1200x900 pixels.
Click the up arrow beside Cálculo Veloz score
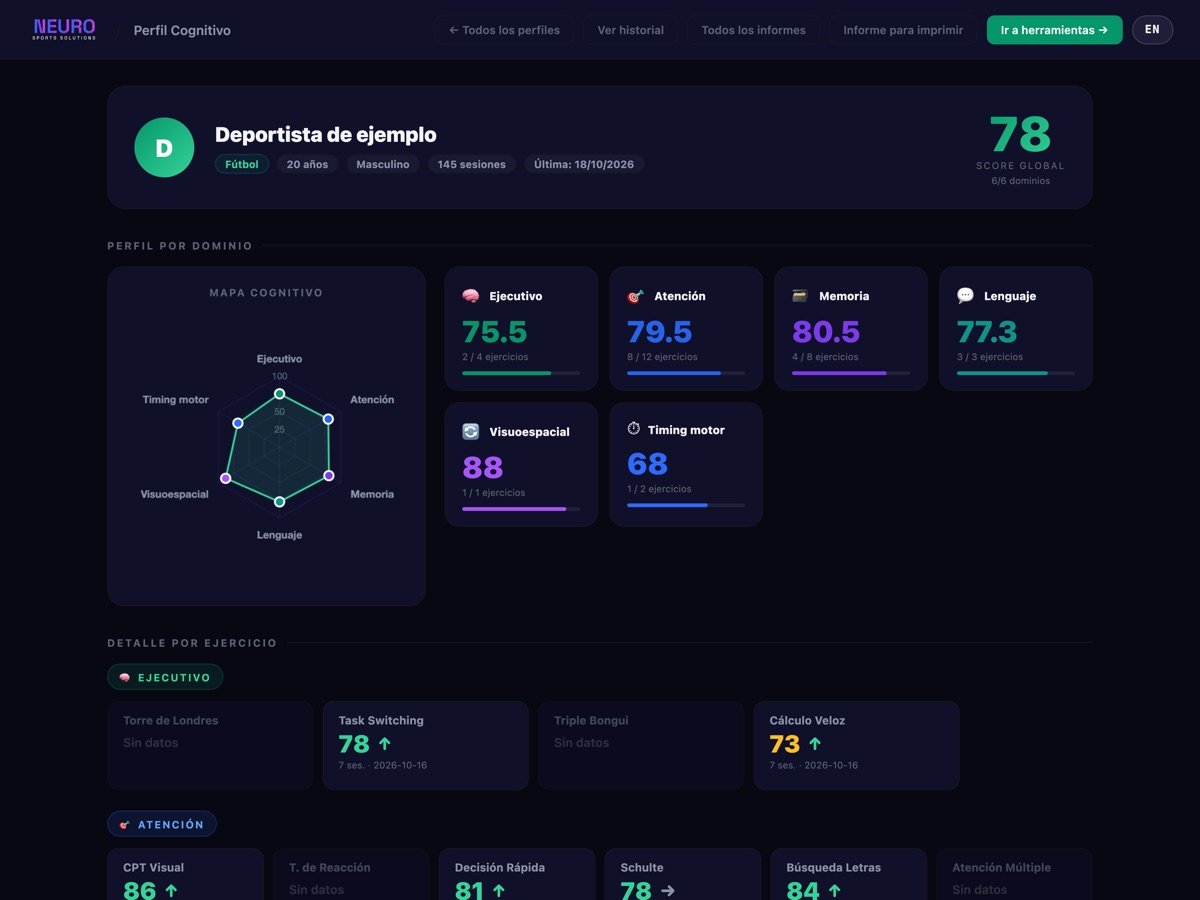815,744
